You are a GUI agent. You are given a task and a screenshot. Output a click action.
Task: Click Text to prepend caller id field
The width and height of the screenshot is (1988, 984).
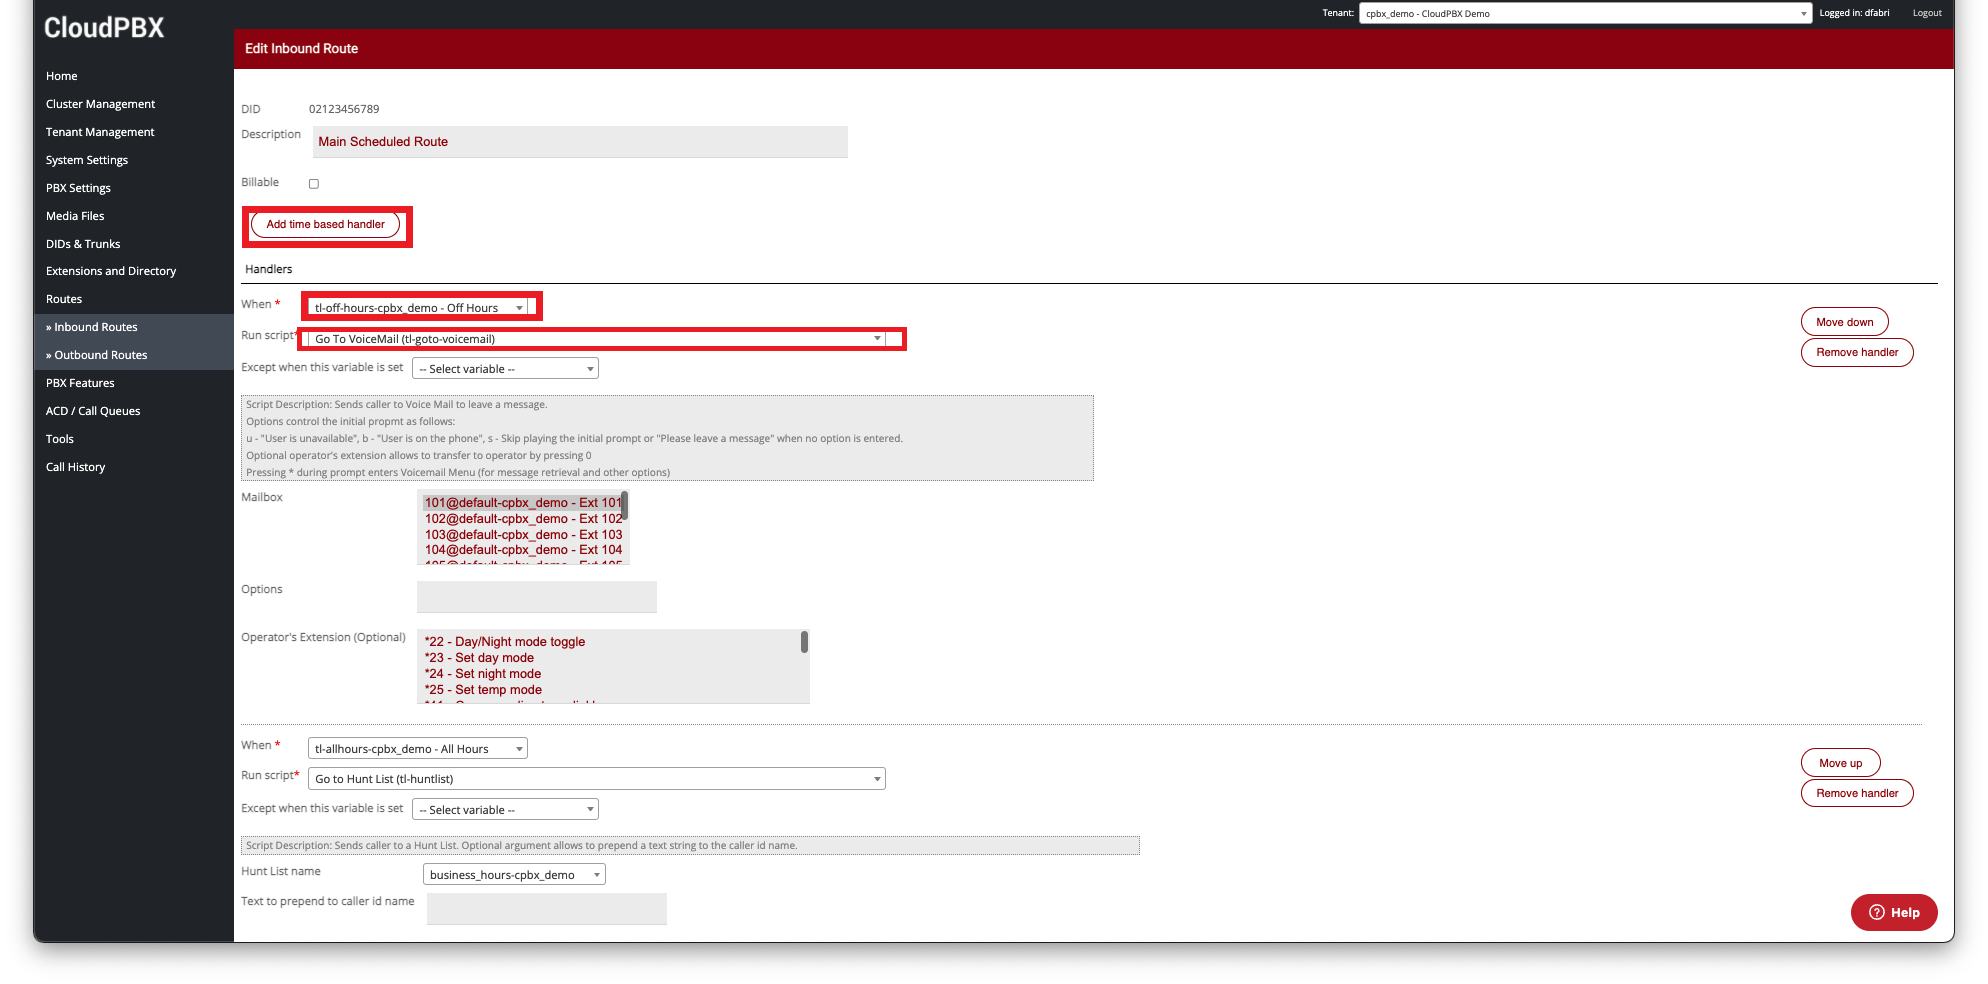(547, 909)
